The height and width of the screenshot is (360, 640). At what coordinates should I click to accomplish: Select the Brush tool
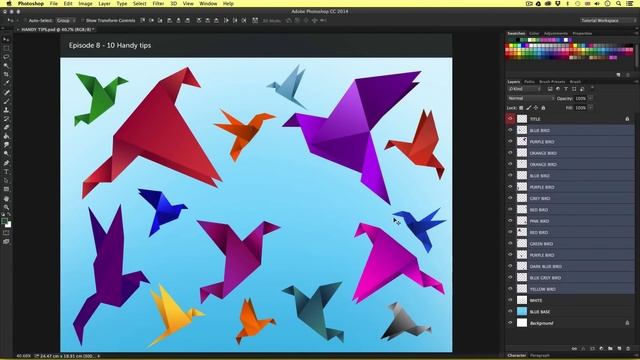[x=6, y=101]
